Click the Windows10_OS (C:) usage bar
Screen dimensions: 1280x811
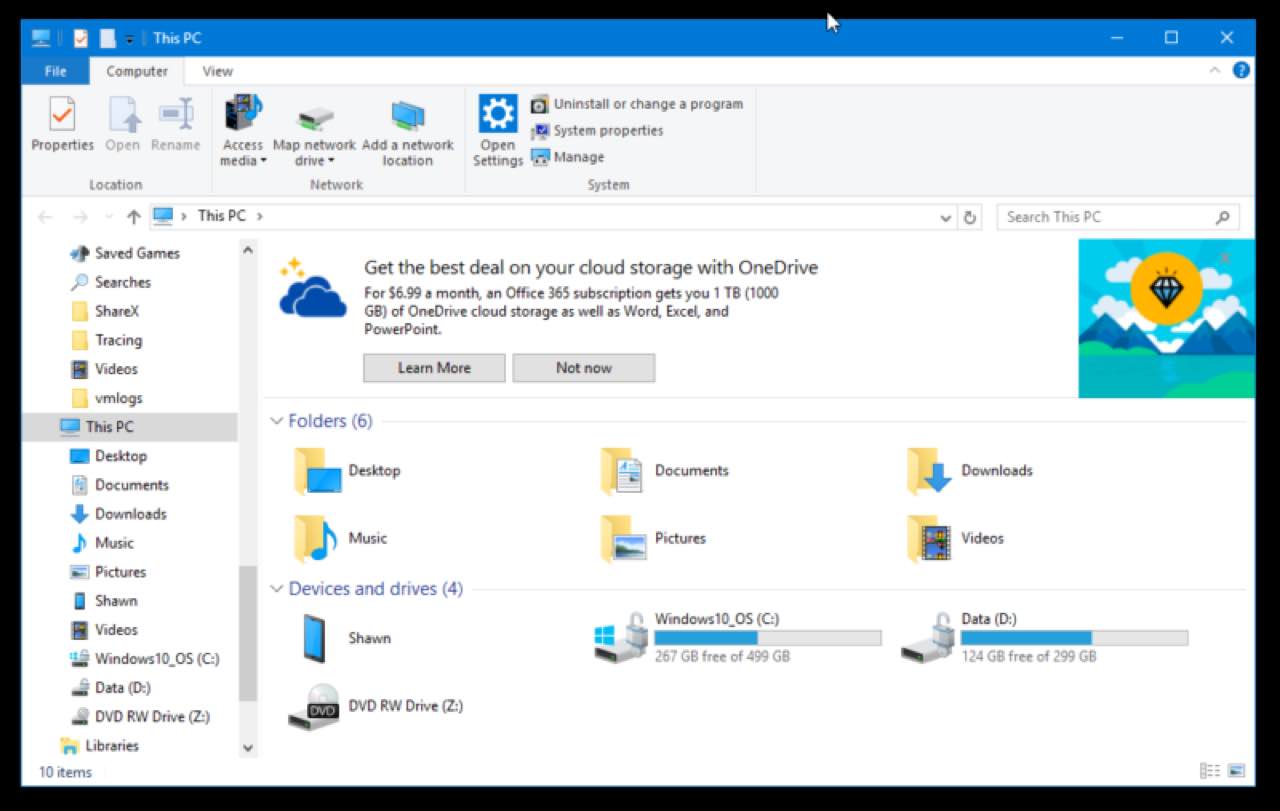(x=768, y=638)
